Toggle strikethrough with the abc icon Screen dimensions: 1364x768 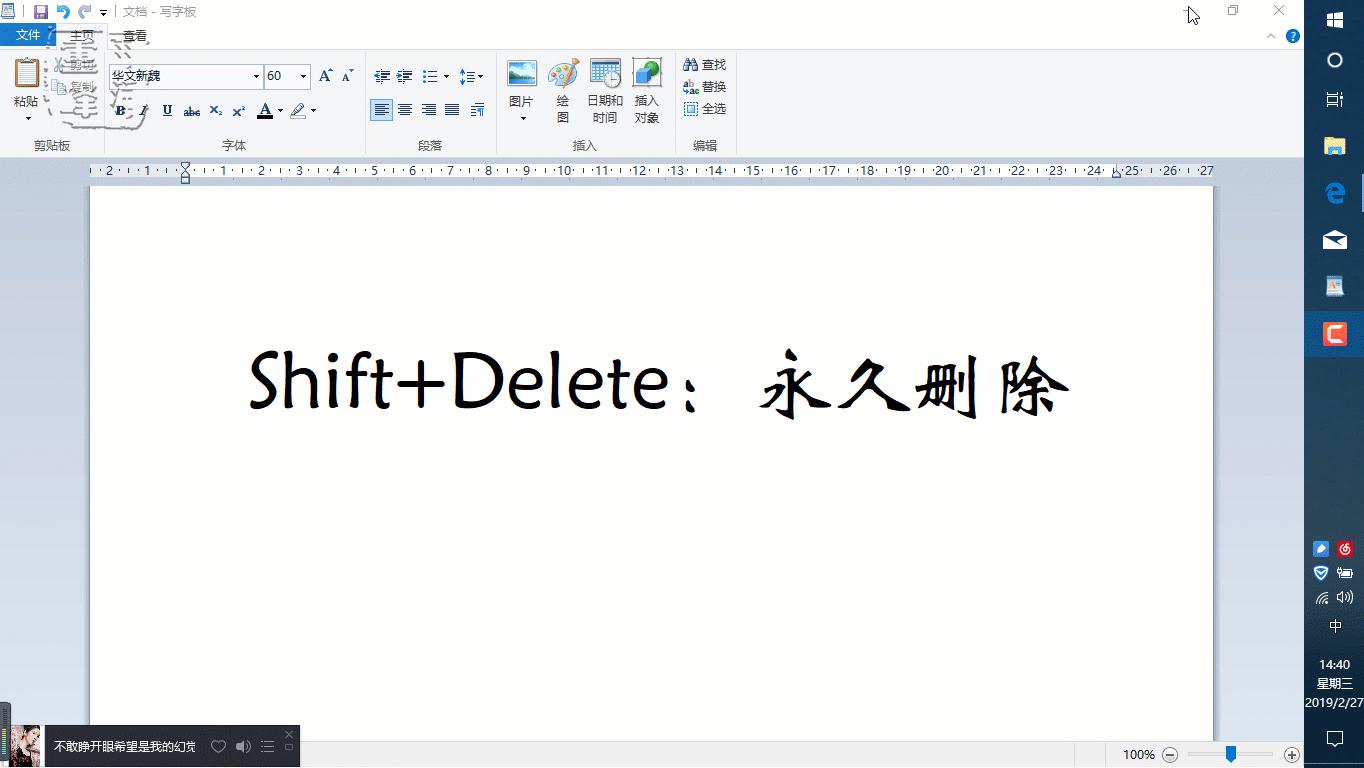click(x=191, y=111)
